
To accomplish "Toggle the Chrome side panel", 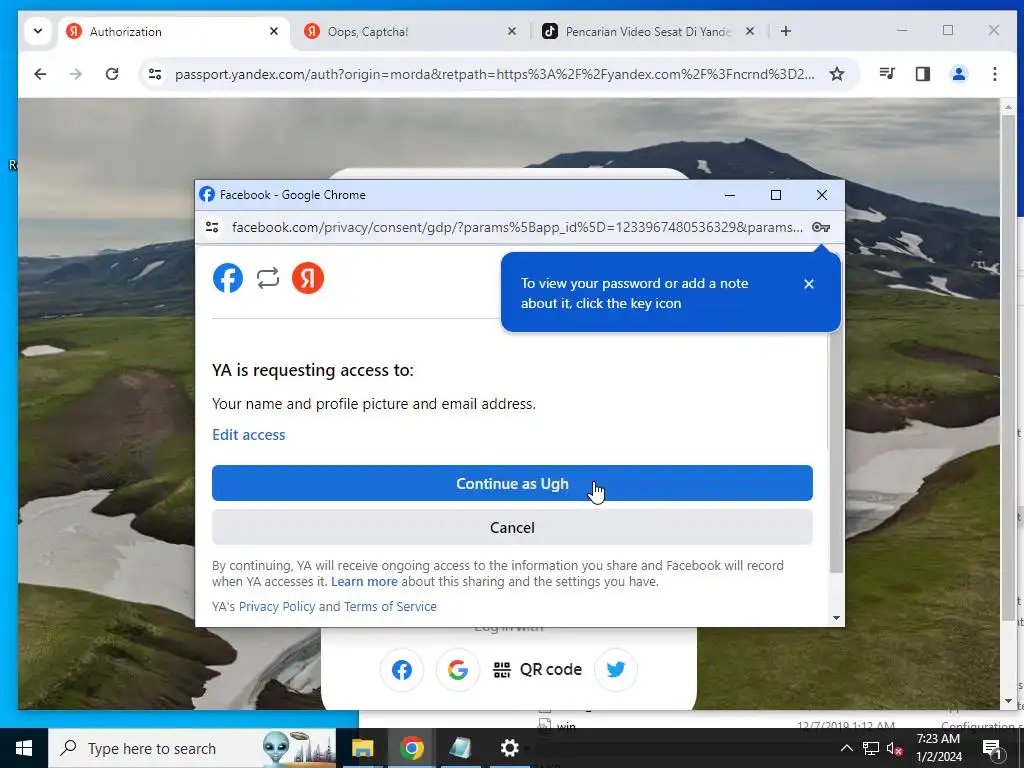I will point(923,74).
